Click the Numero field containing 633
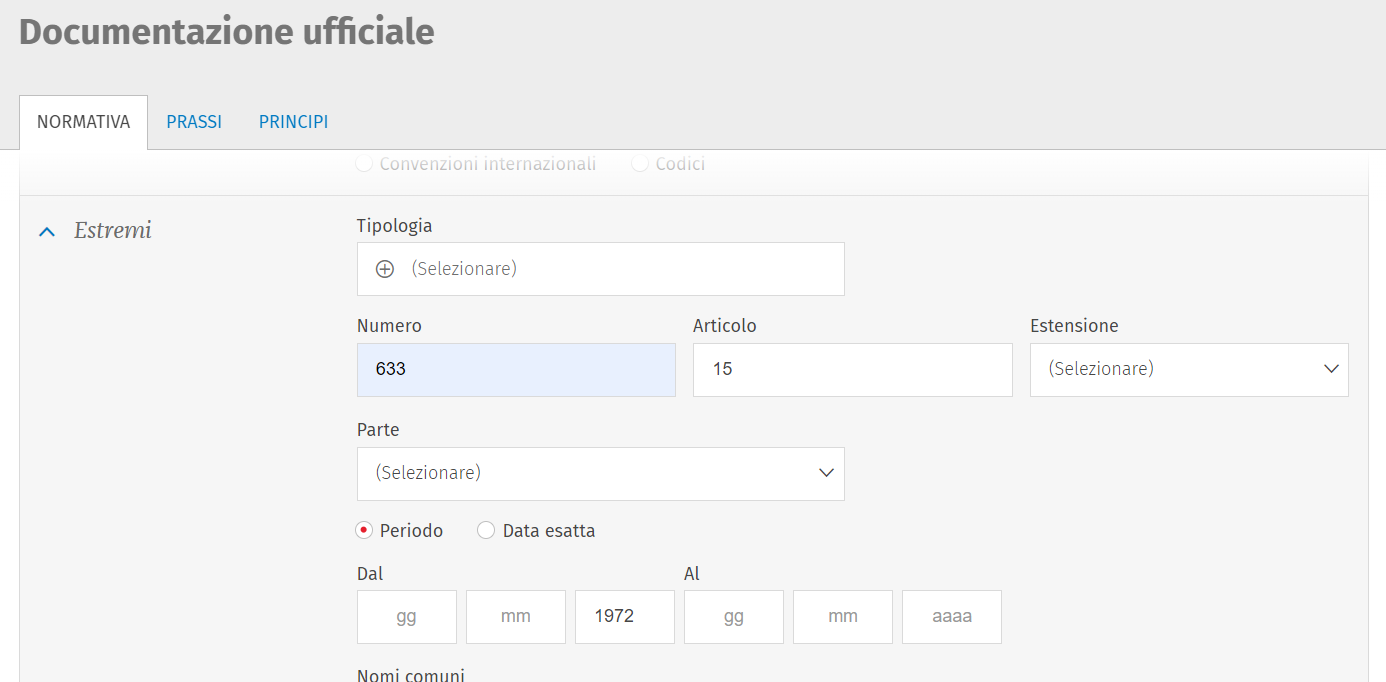This screenshot has width=1386, height=682. tap(516, 369)
